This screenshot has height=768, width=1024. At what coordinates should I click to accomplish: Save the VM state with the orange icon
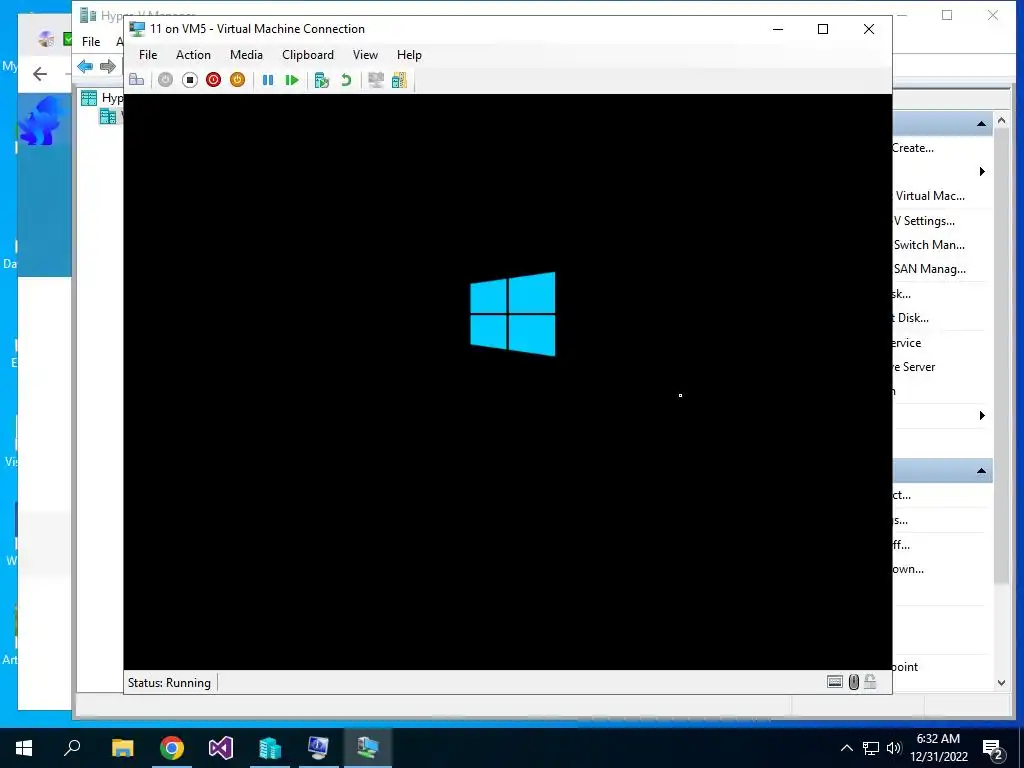click(x=238, y=80)
